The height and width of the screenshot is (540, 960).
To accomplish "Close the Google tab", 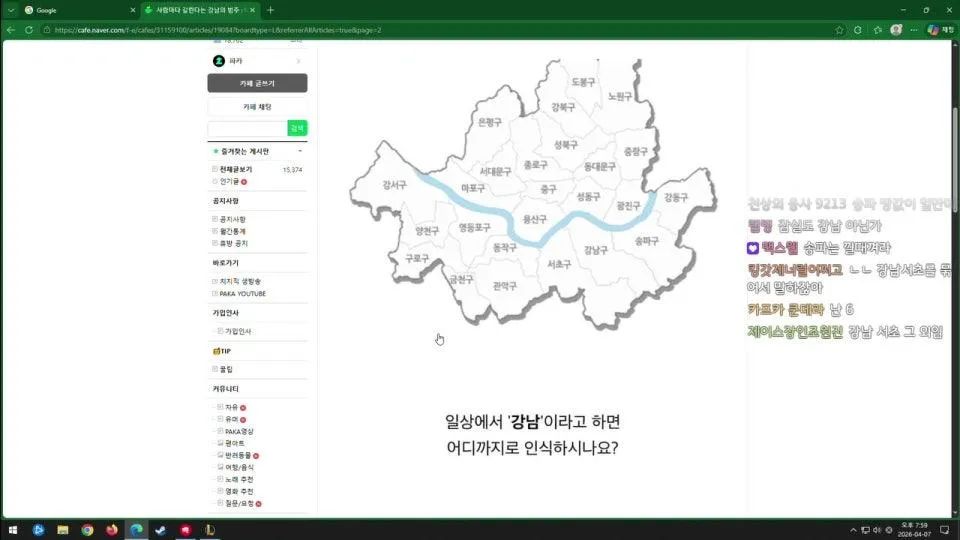I will tap(133, 10).
